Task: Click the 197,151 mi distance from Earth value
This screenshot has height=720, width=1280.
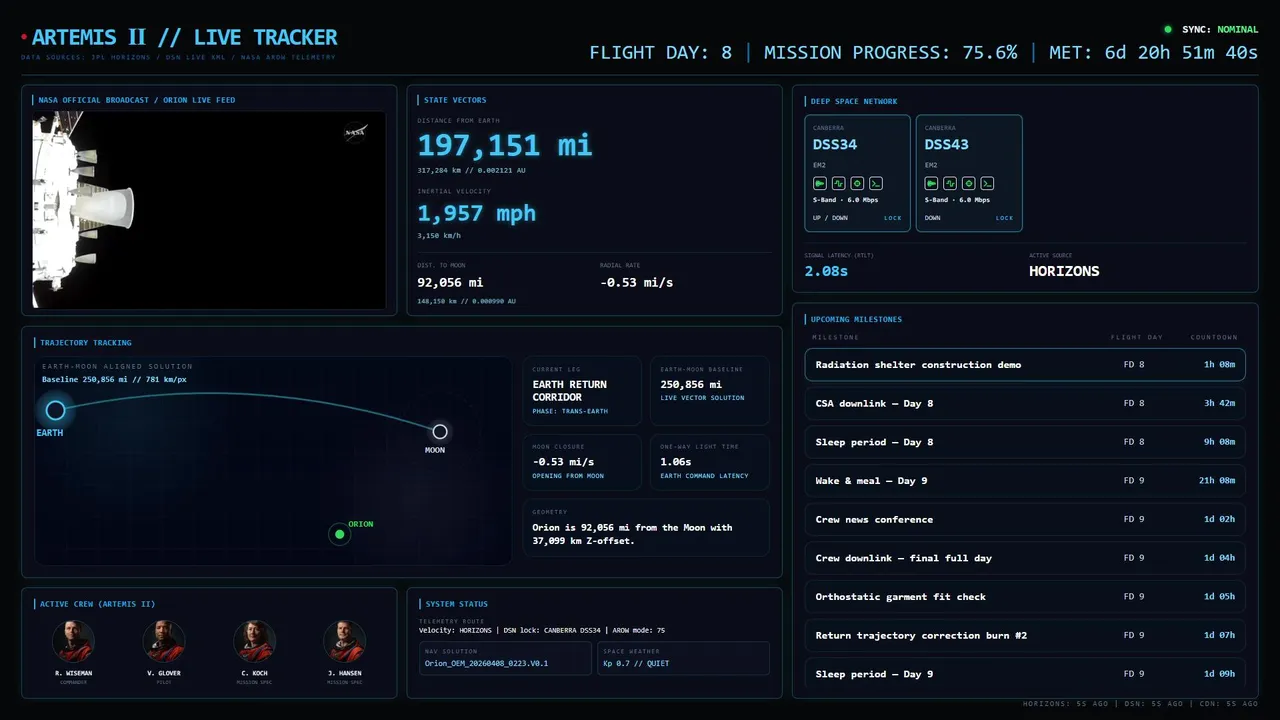Action: pos(505,146)
